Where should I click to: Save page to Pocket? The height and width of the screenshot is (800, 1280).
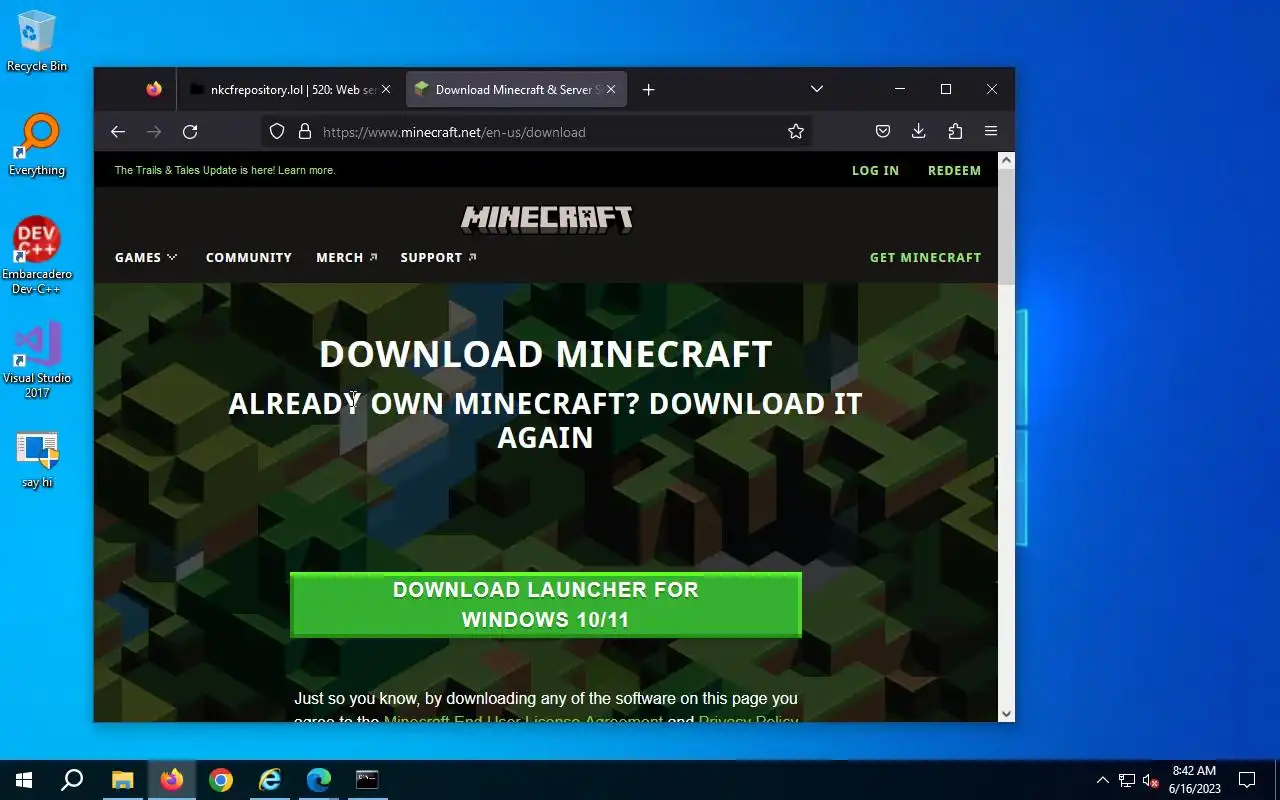pyautogui.click(x=883, y=132)
